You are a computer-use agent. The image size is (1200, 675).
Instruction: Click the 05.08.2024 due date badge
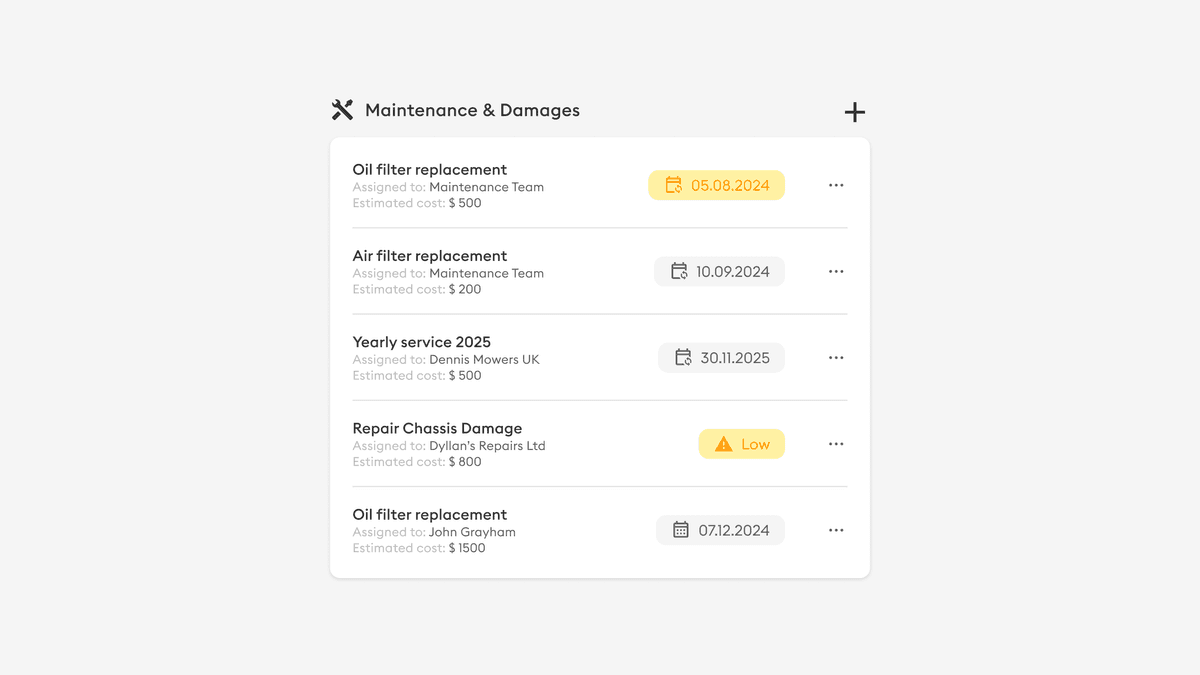(716, 185)
